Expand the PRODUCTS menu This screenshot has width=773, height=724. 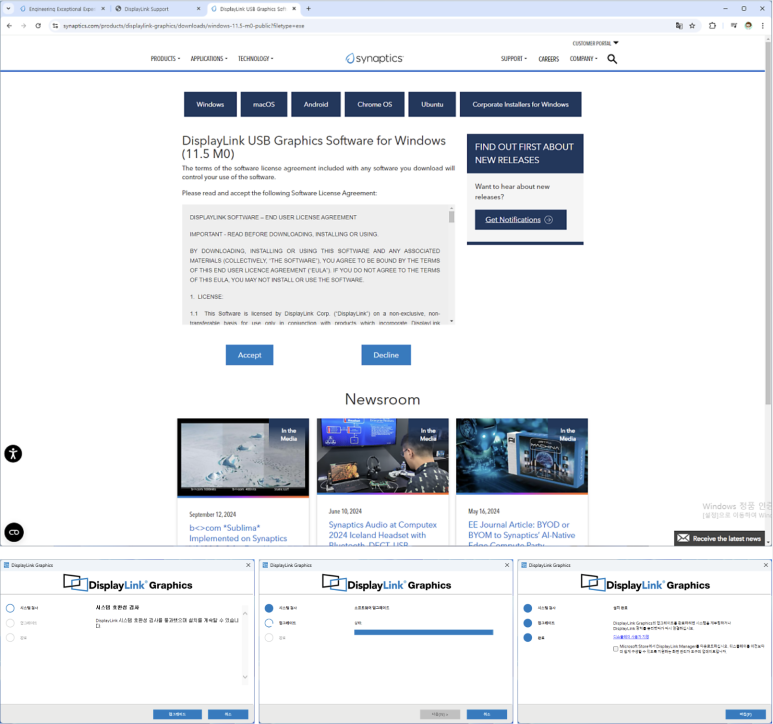pyautogui.click(x=165, y=59)
